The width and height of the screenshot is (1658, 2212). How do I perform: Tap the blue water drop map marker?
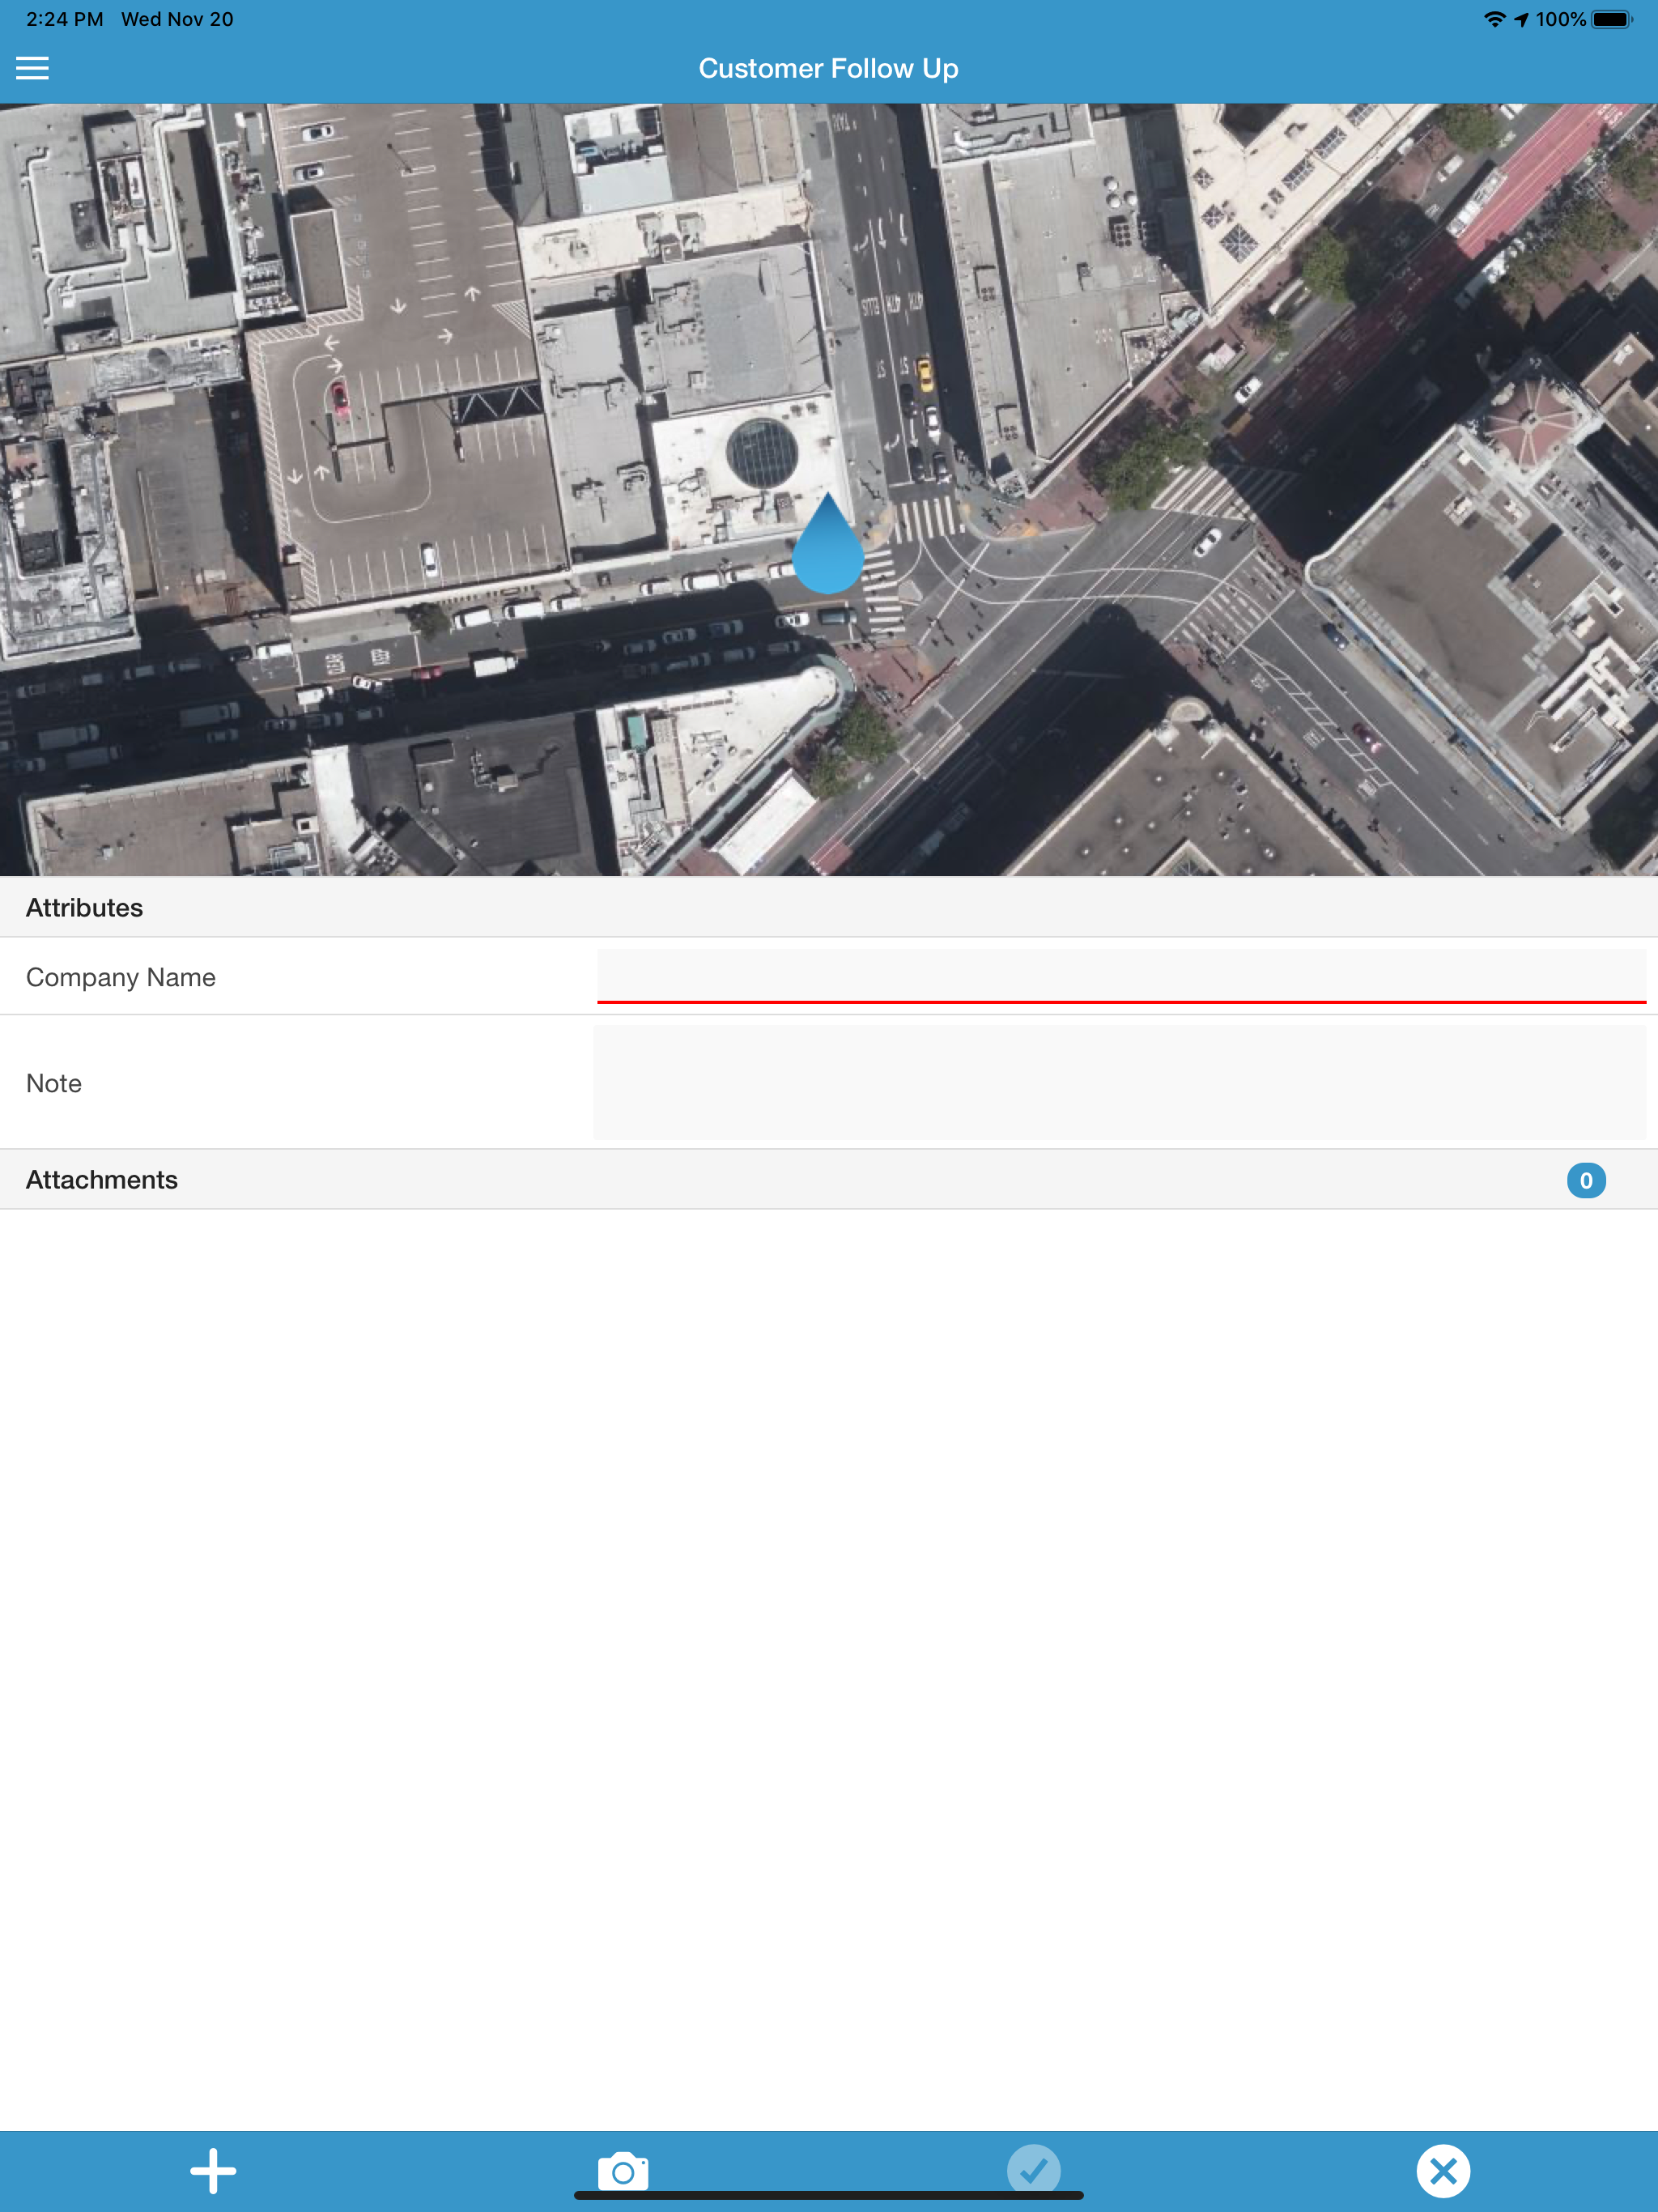coord(828,543)
